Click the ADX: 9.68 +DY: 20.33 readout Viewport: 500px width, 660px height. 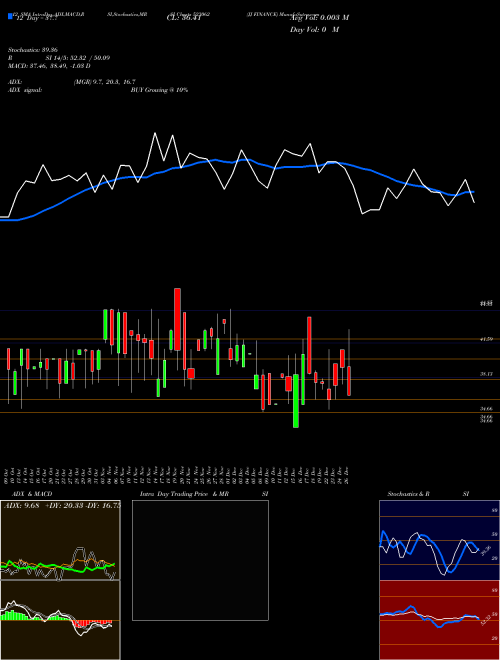coord(62,506)
